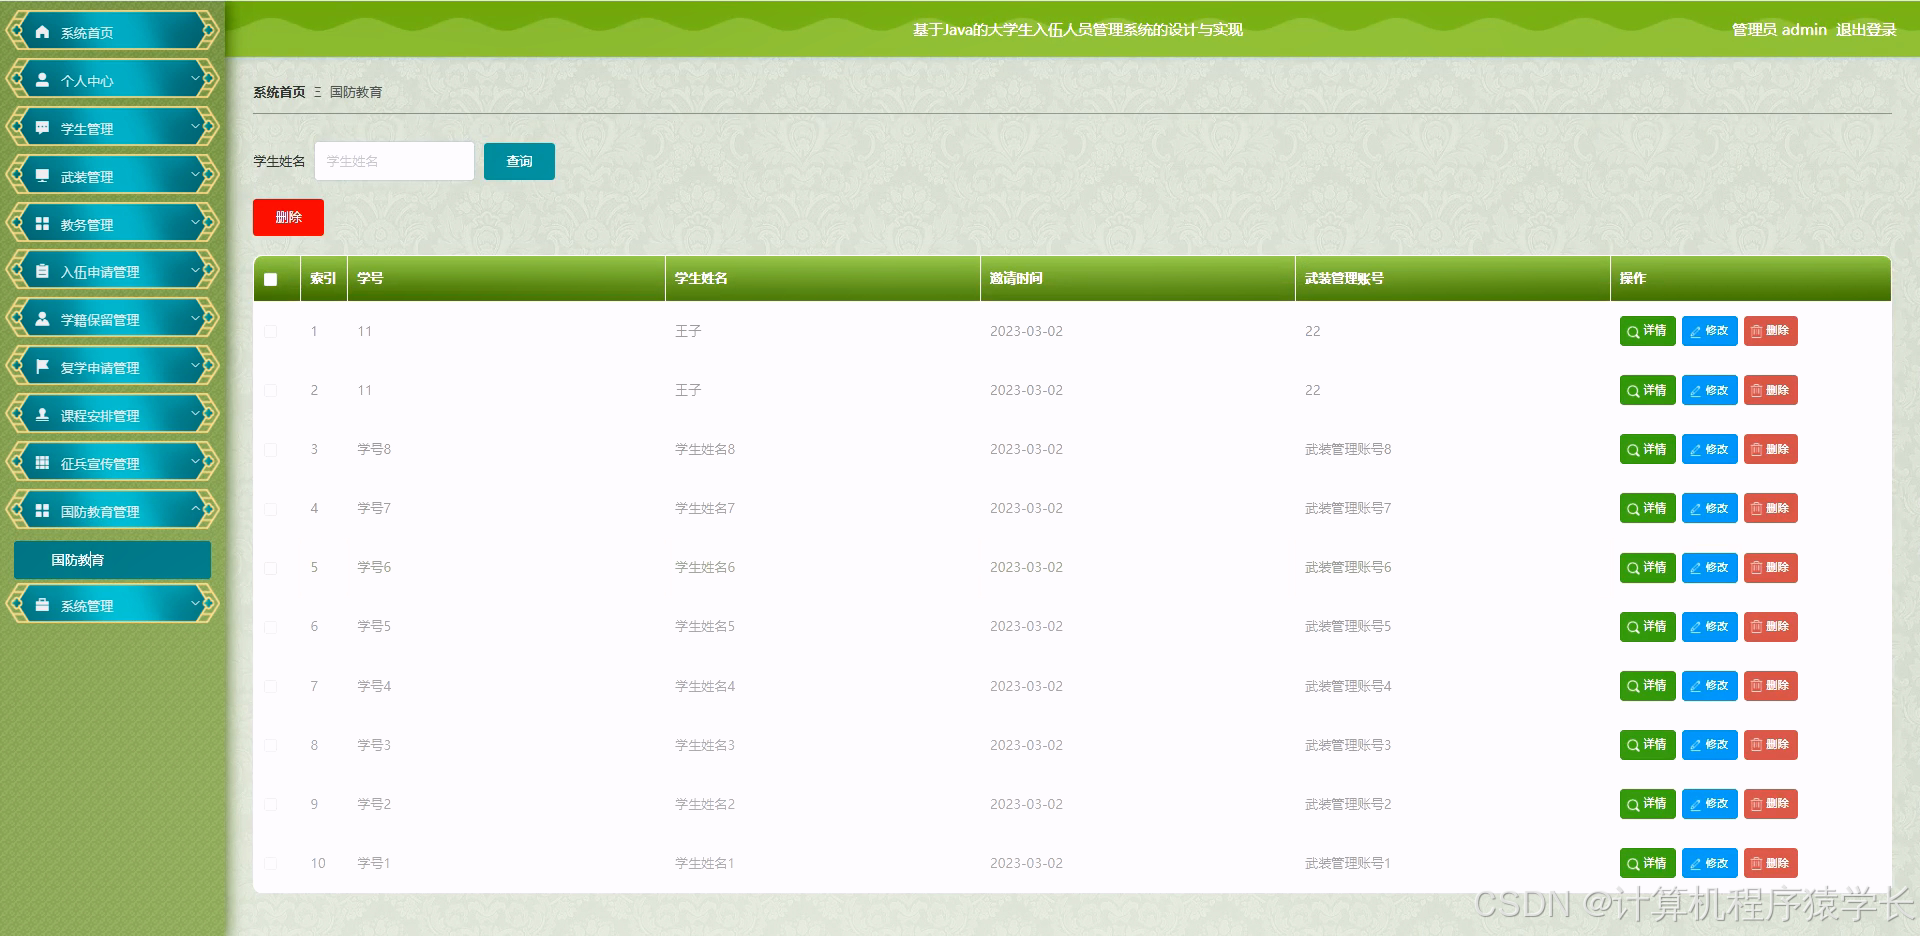Viewport: 1920px width, 936px height.
Task: Click the person icon beside 个人中心
Action: [x=42, y=80]
